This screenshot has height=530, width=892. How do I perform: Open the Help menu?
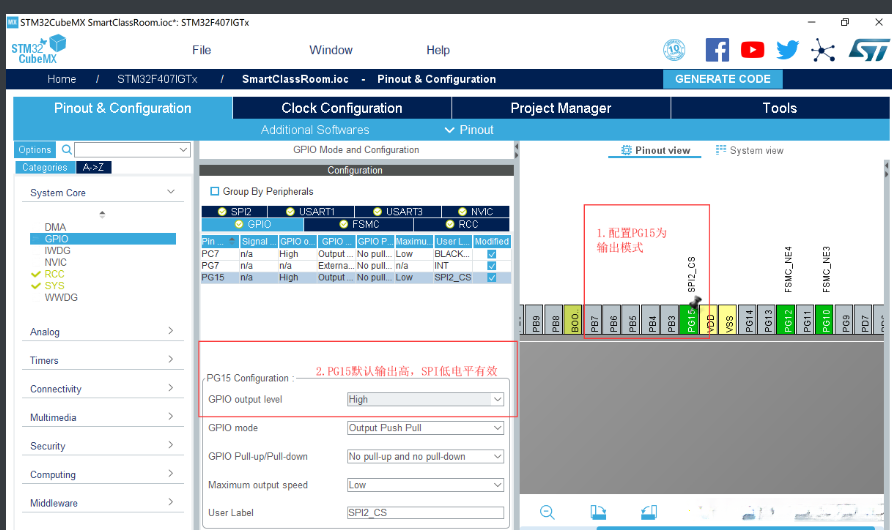438,50
